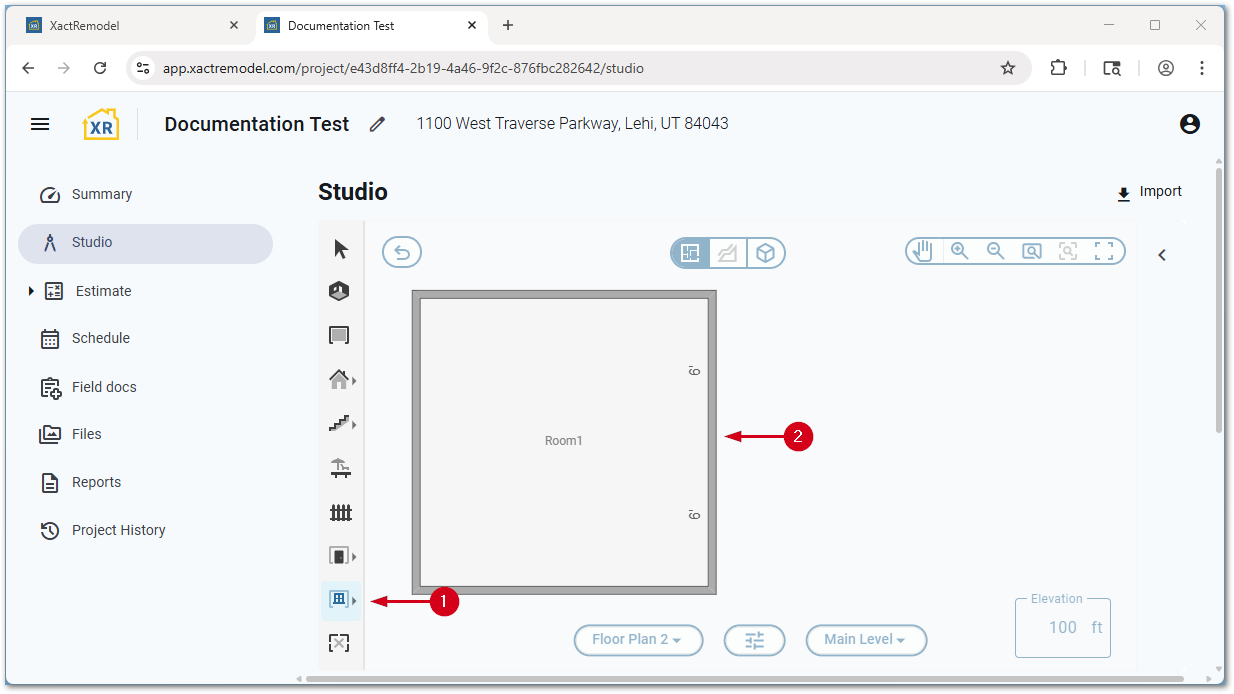
Task: Switch to 3D cube view
Action: pos(765,253)
